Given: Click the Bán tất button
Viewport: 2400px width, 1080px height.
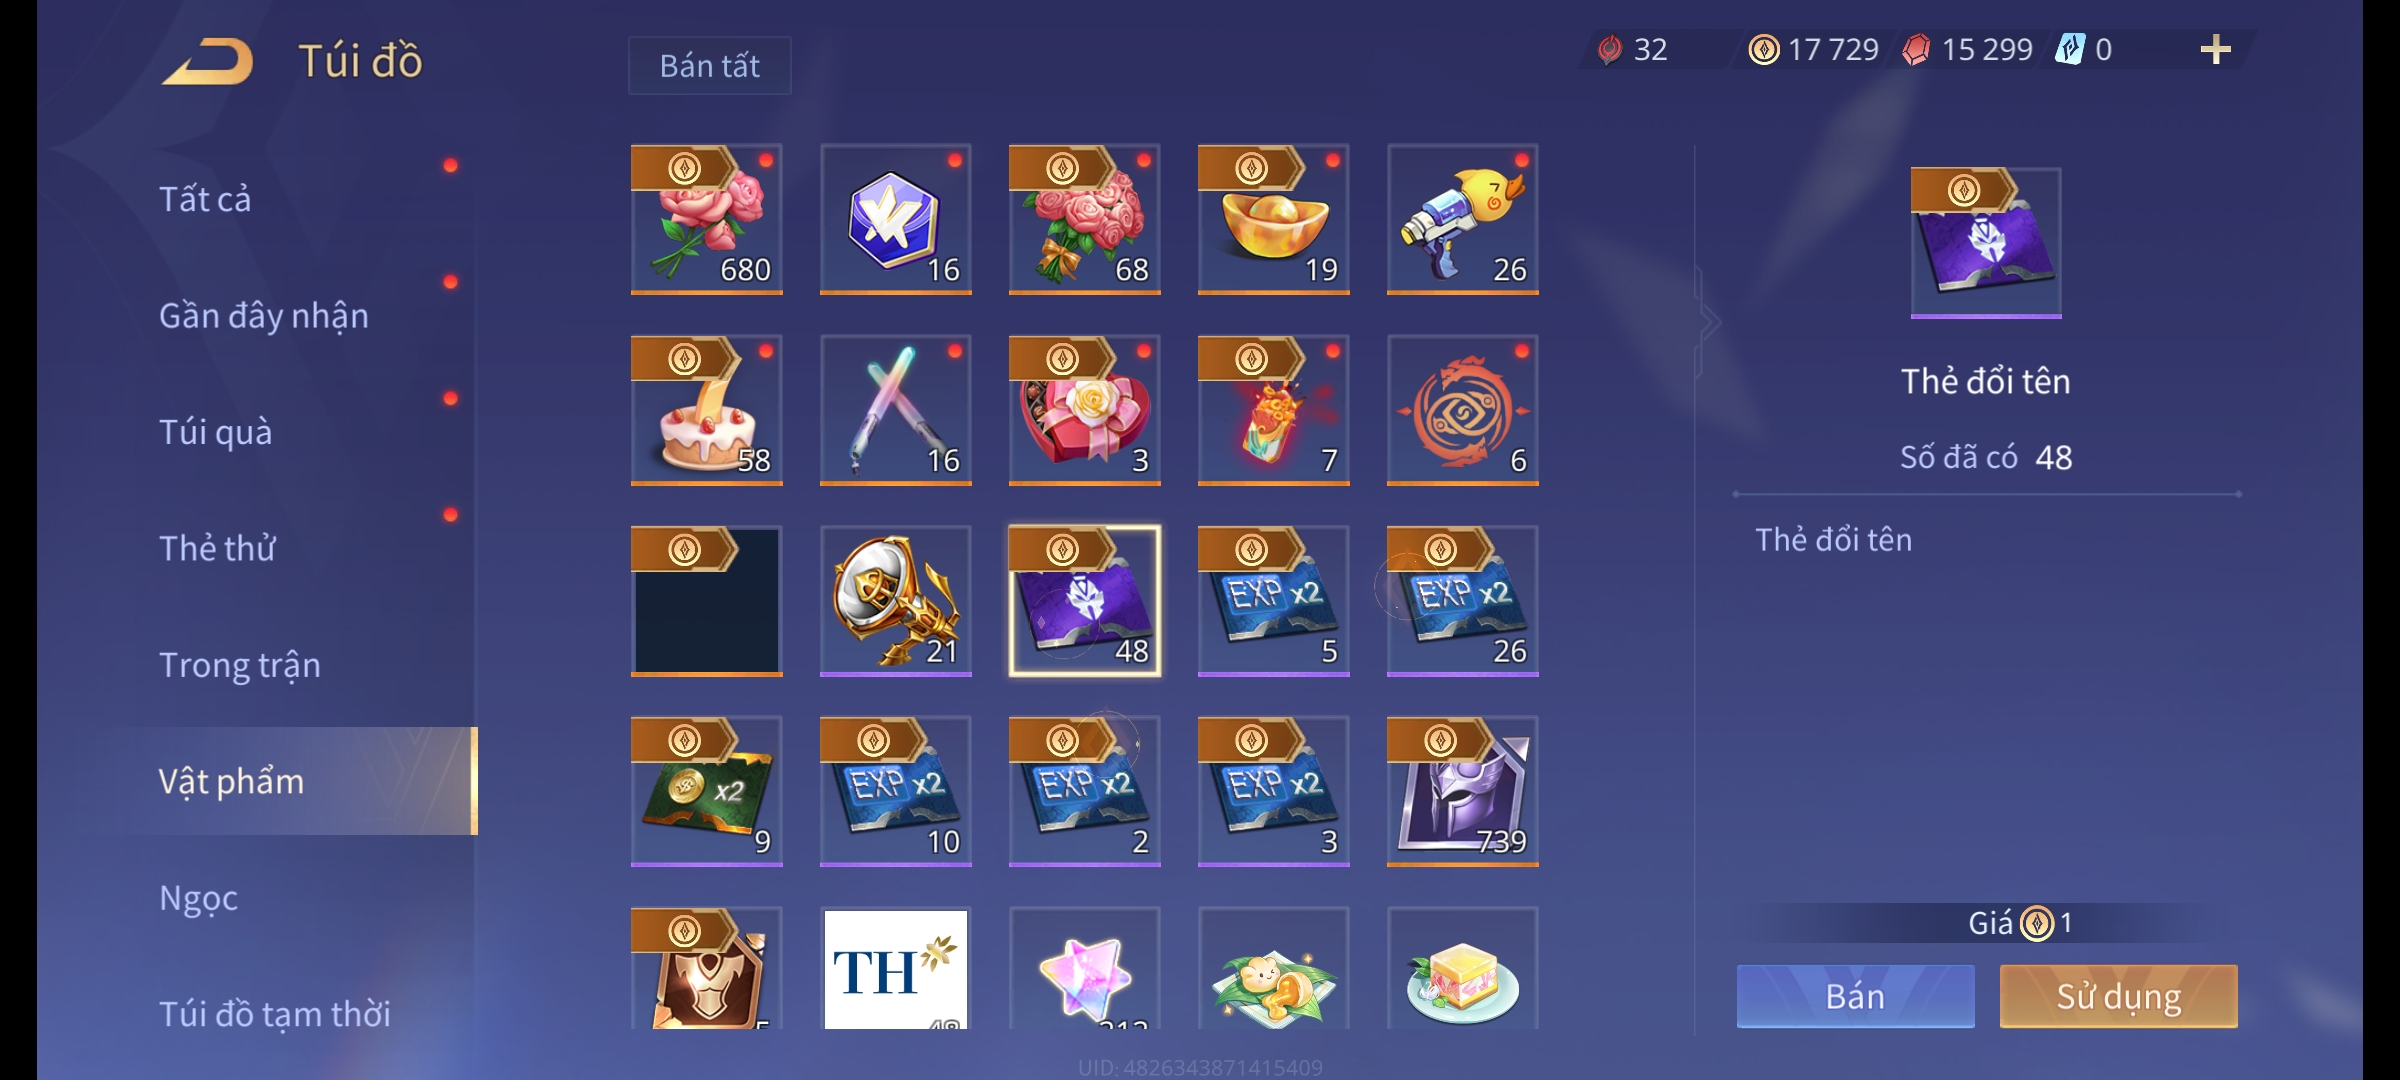Looking at the screenshot, I should [x=709, y=66].
